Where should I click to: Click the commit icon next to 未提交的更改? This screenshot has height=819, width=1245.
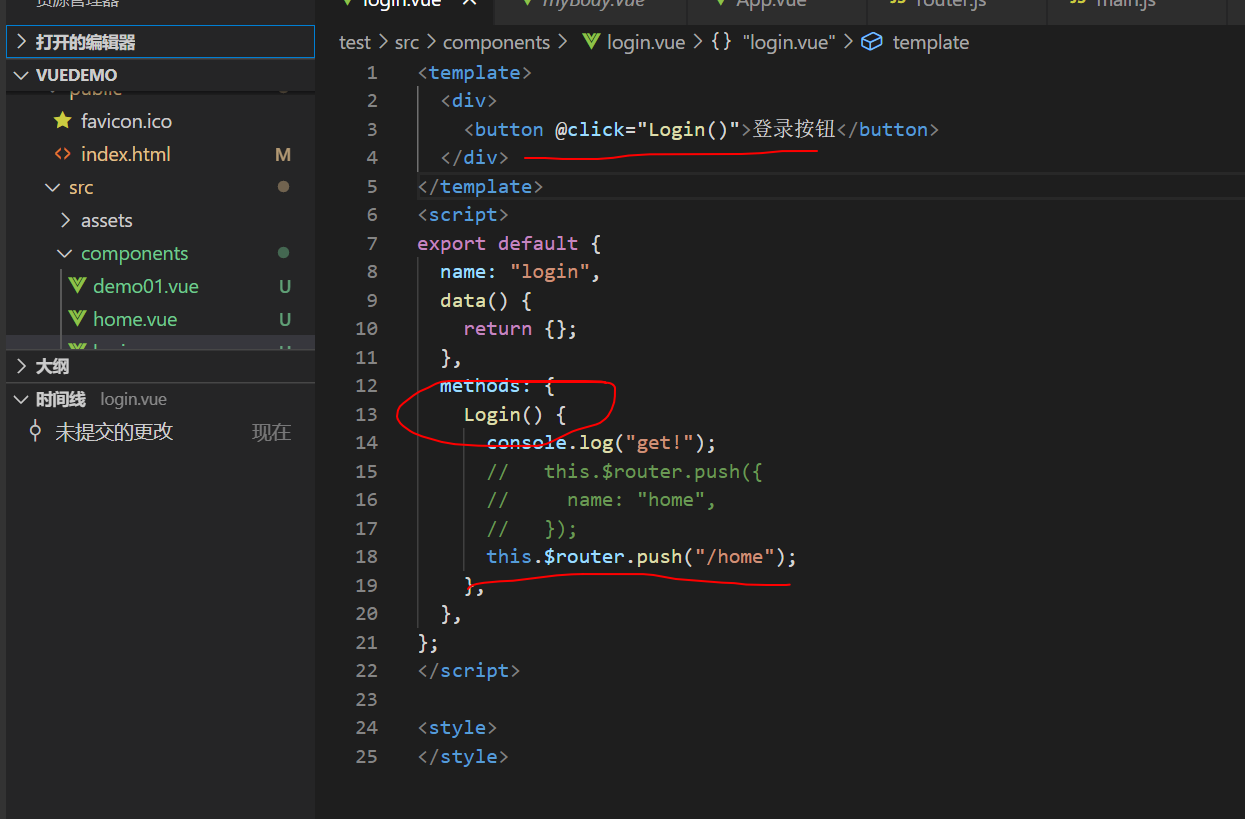(x=36, y=431)
